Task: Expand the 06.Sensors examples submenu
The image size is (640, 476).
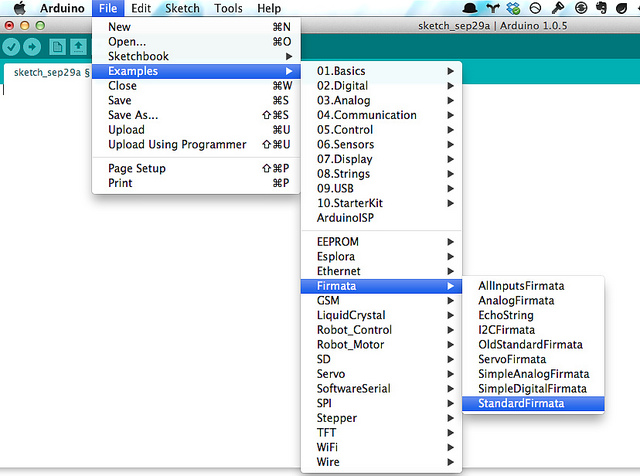Action: pos(381,145)
